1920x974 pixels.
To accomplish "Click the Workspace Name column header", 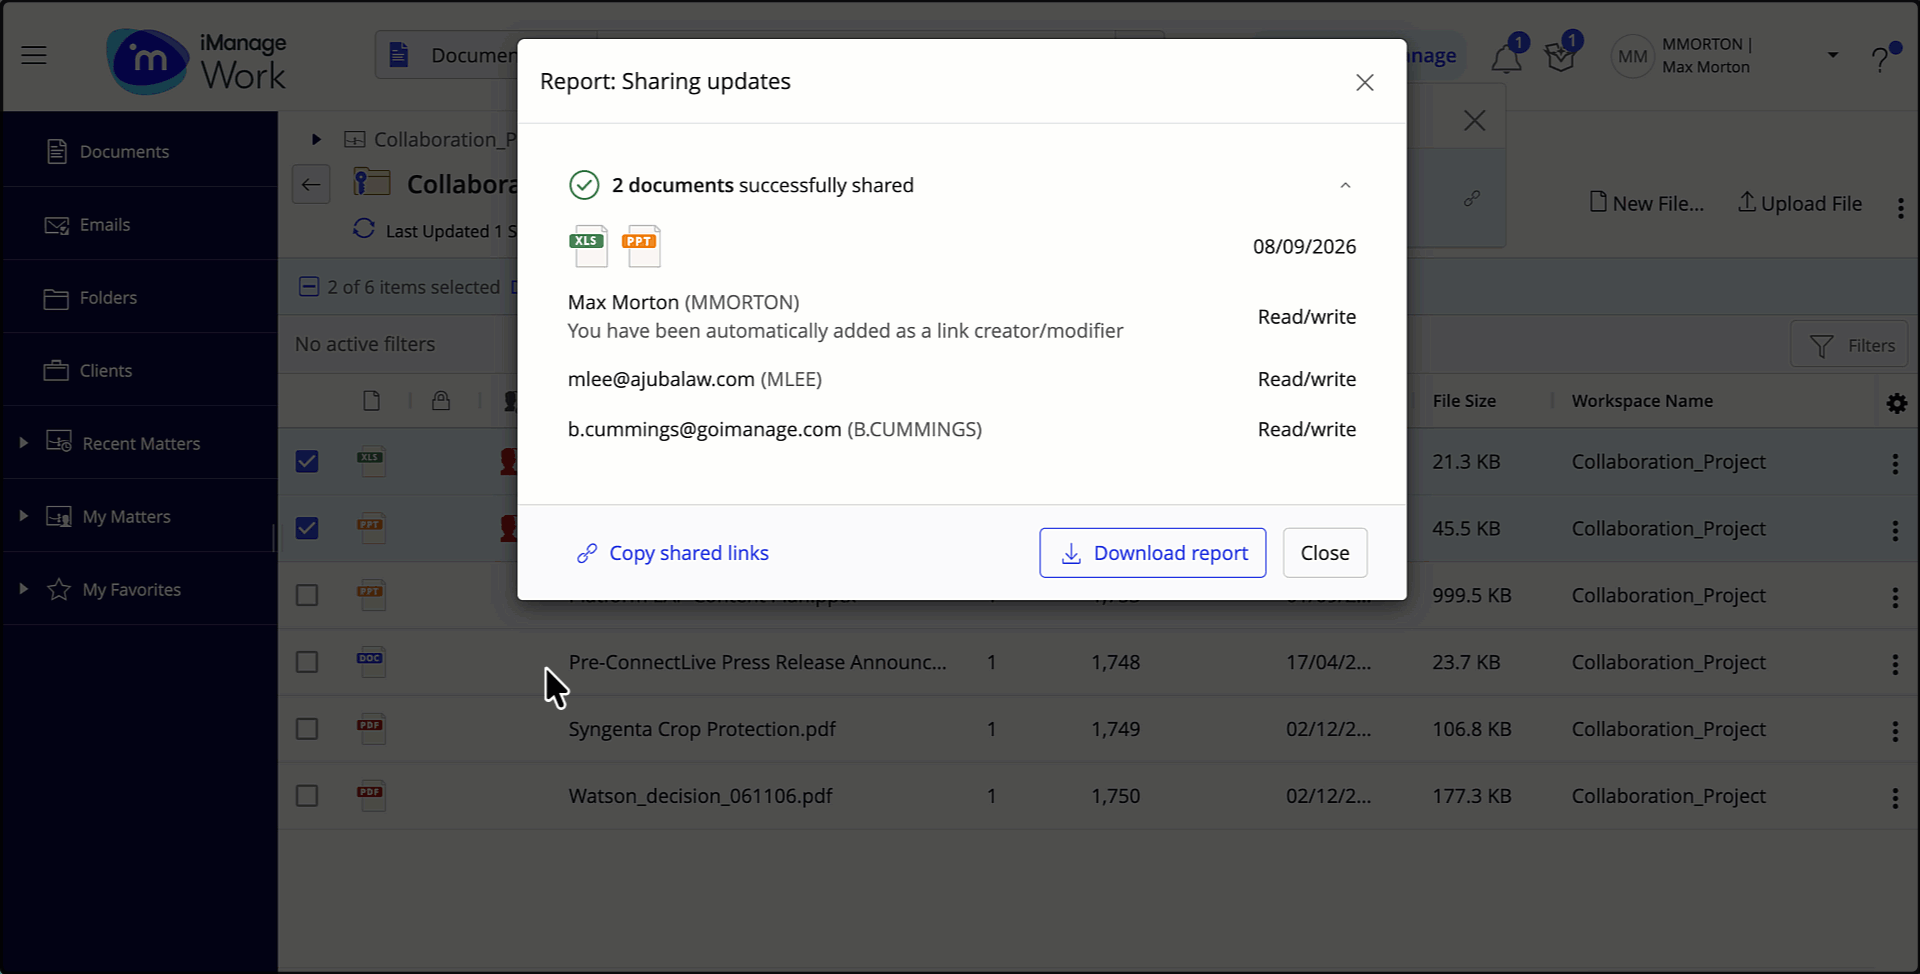I will coord(1642,400).
